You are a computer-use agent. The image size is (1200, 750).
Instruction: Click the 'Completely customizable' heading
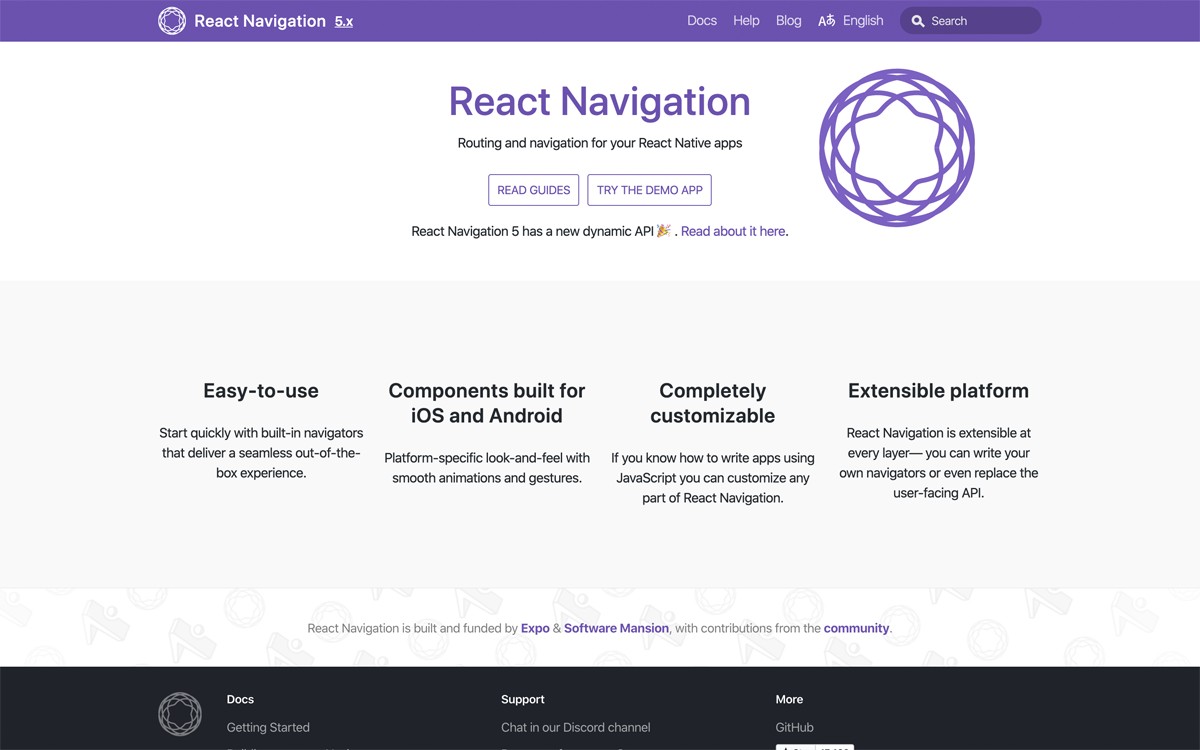pos(713,403)
